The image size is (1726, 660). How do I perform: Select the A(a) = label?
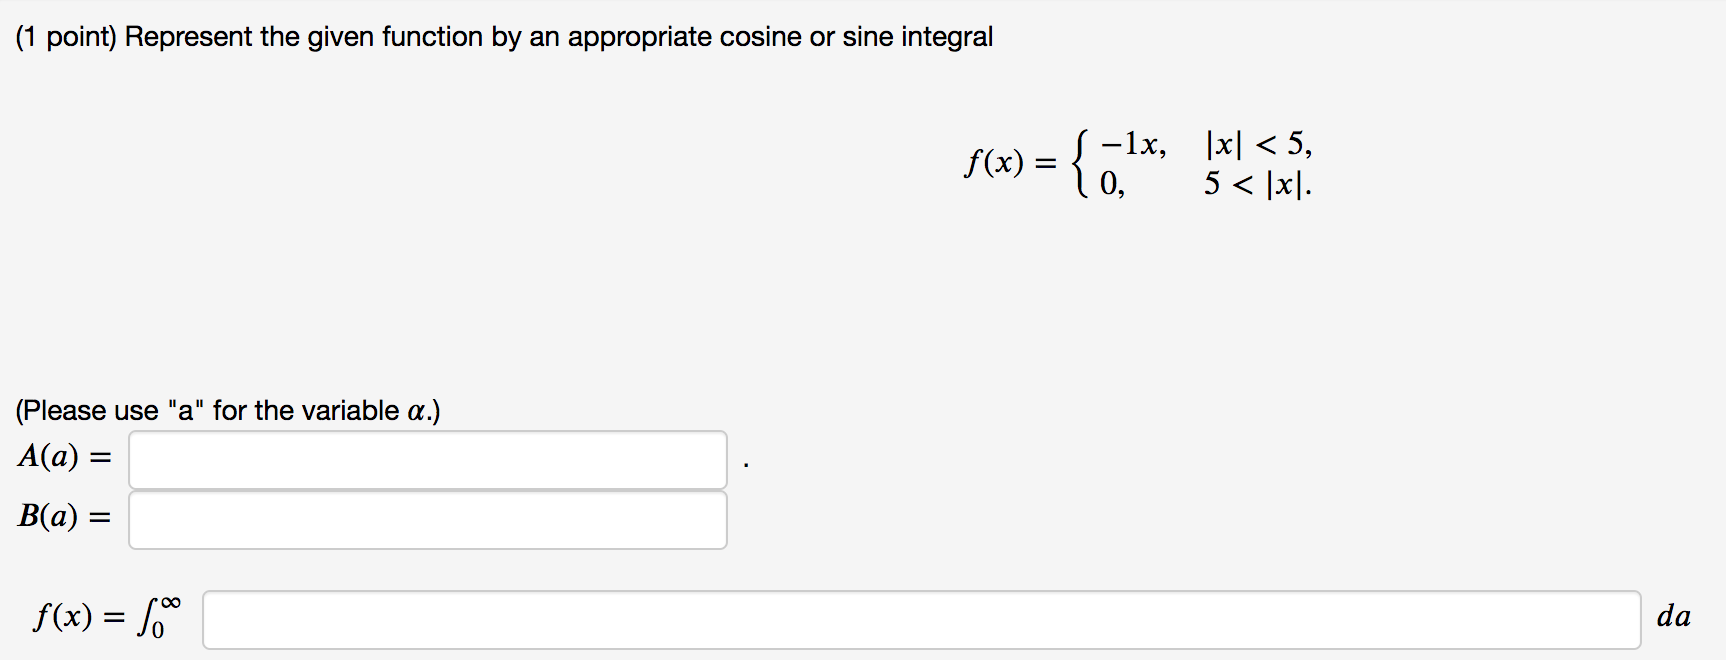point(63,458)
